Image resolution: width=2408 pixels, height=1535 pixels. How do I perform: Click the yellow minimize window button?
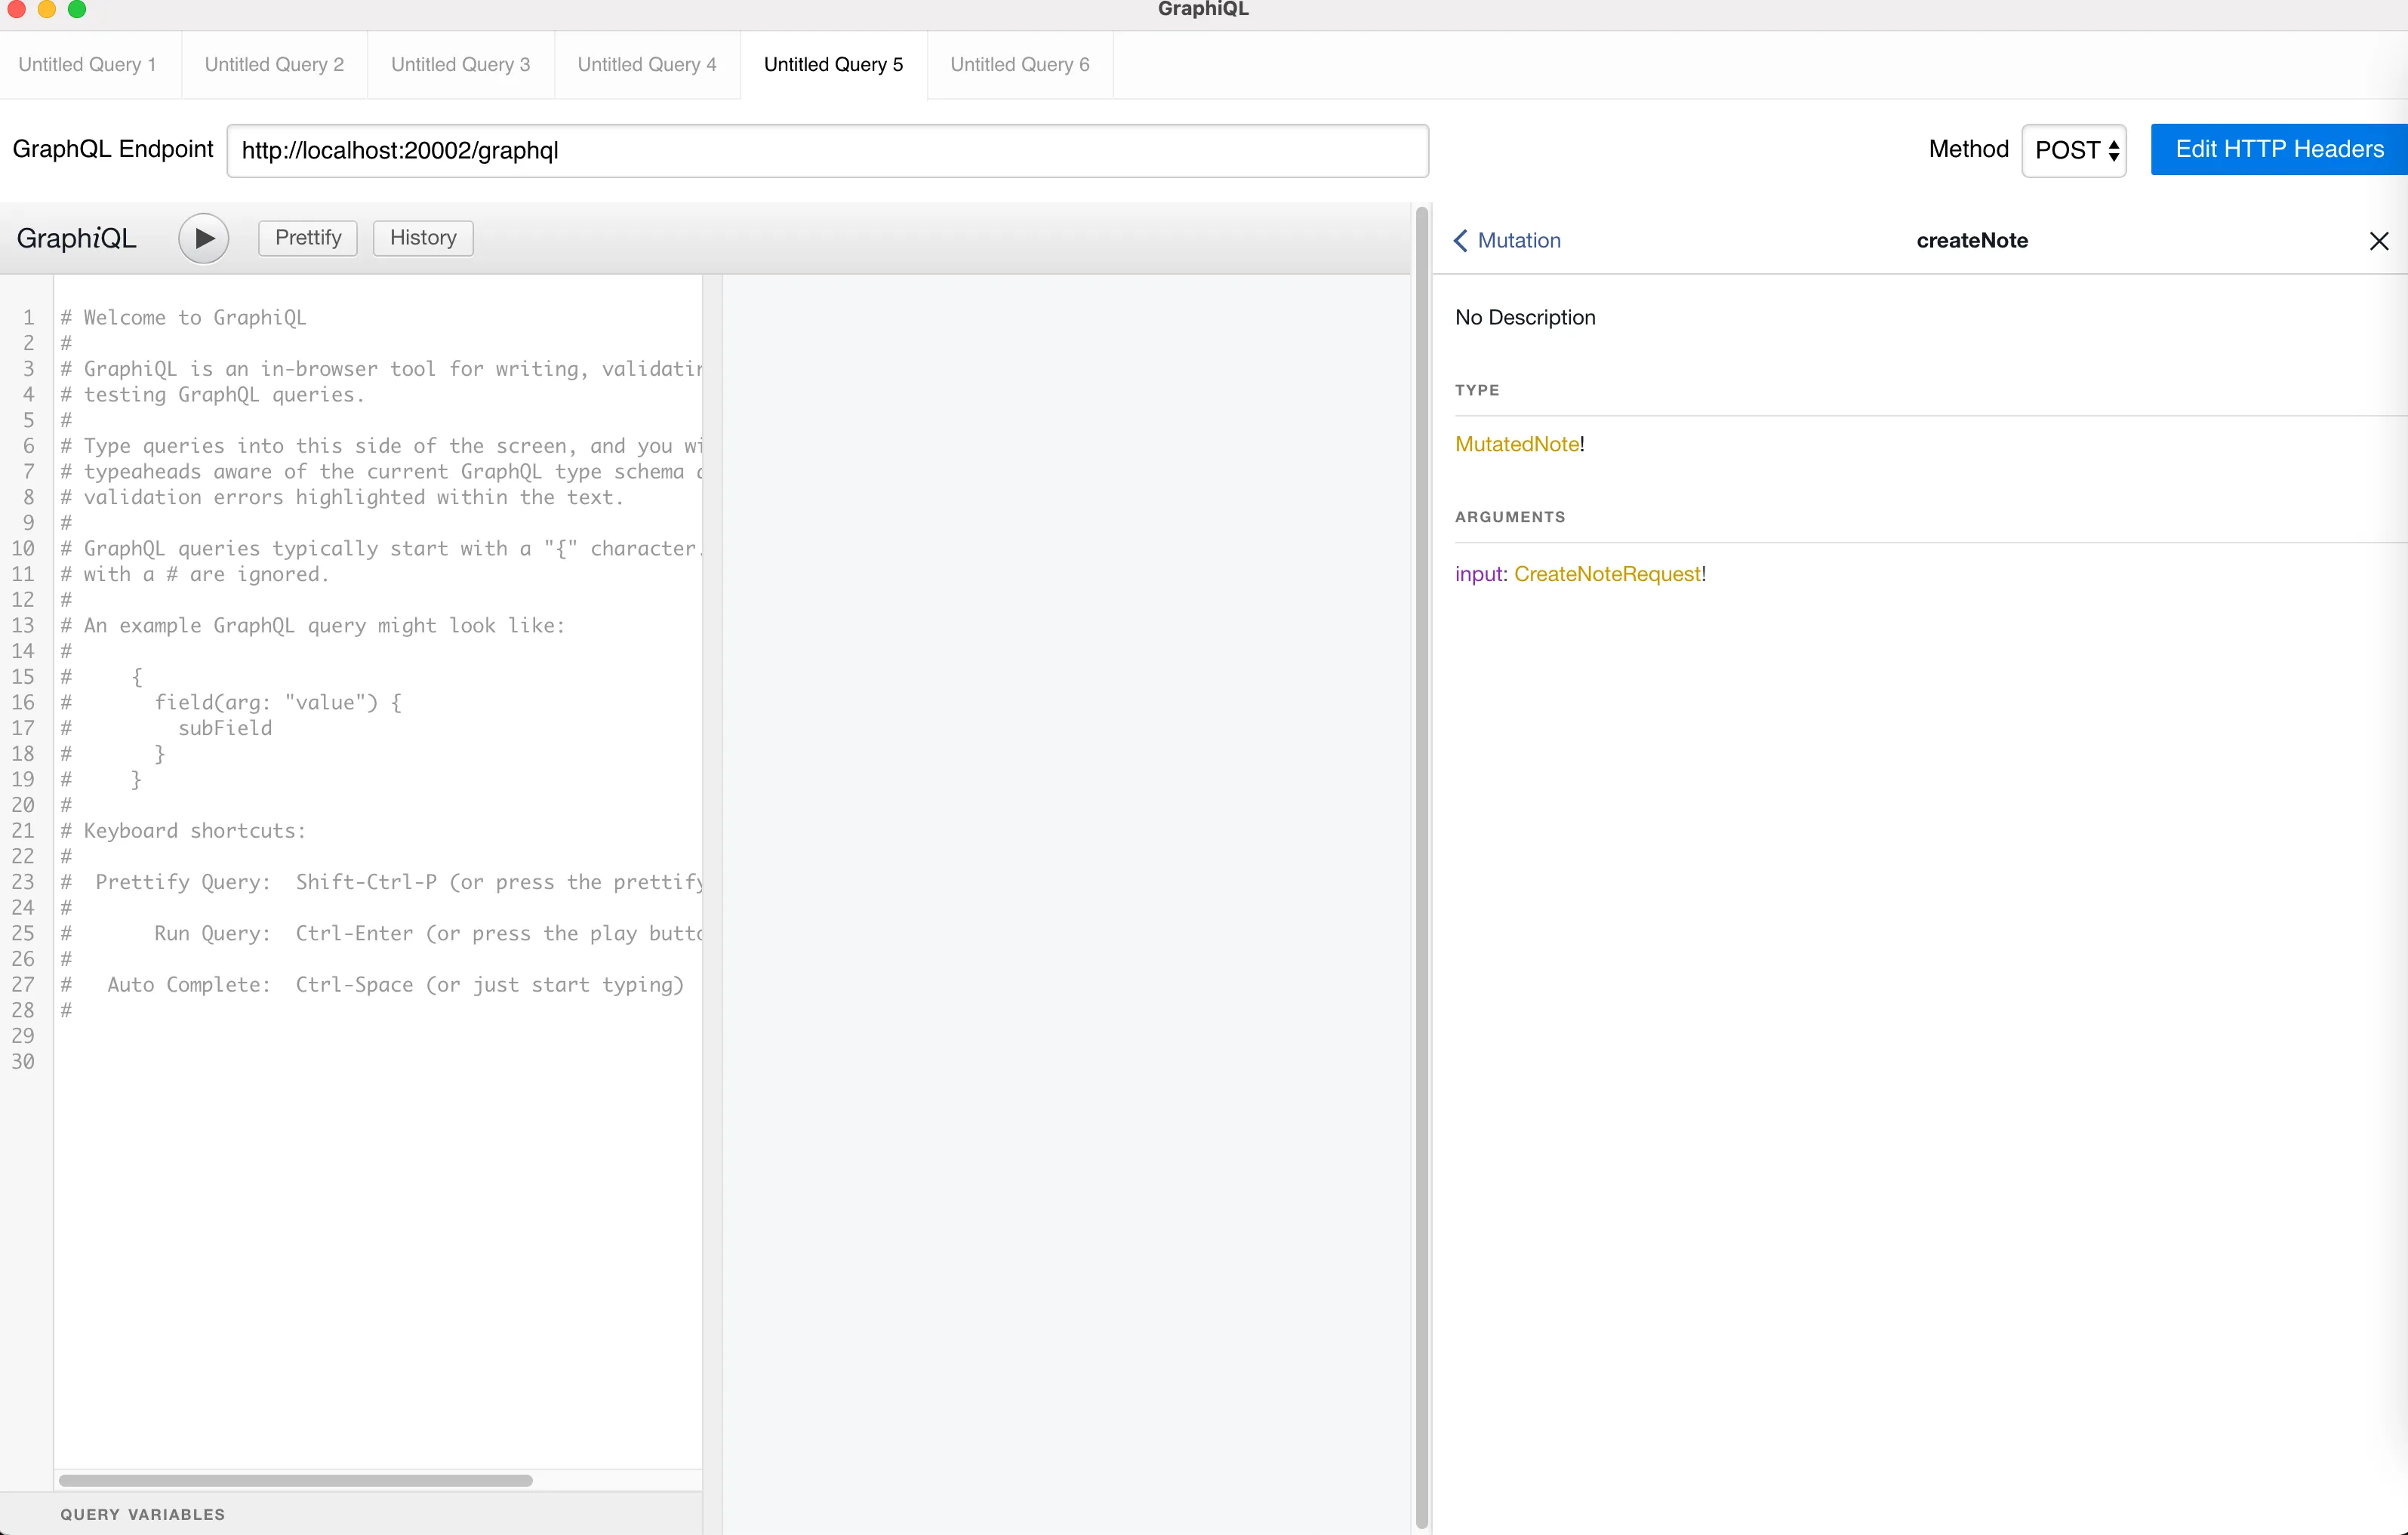(46, 9)
